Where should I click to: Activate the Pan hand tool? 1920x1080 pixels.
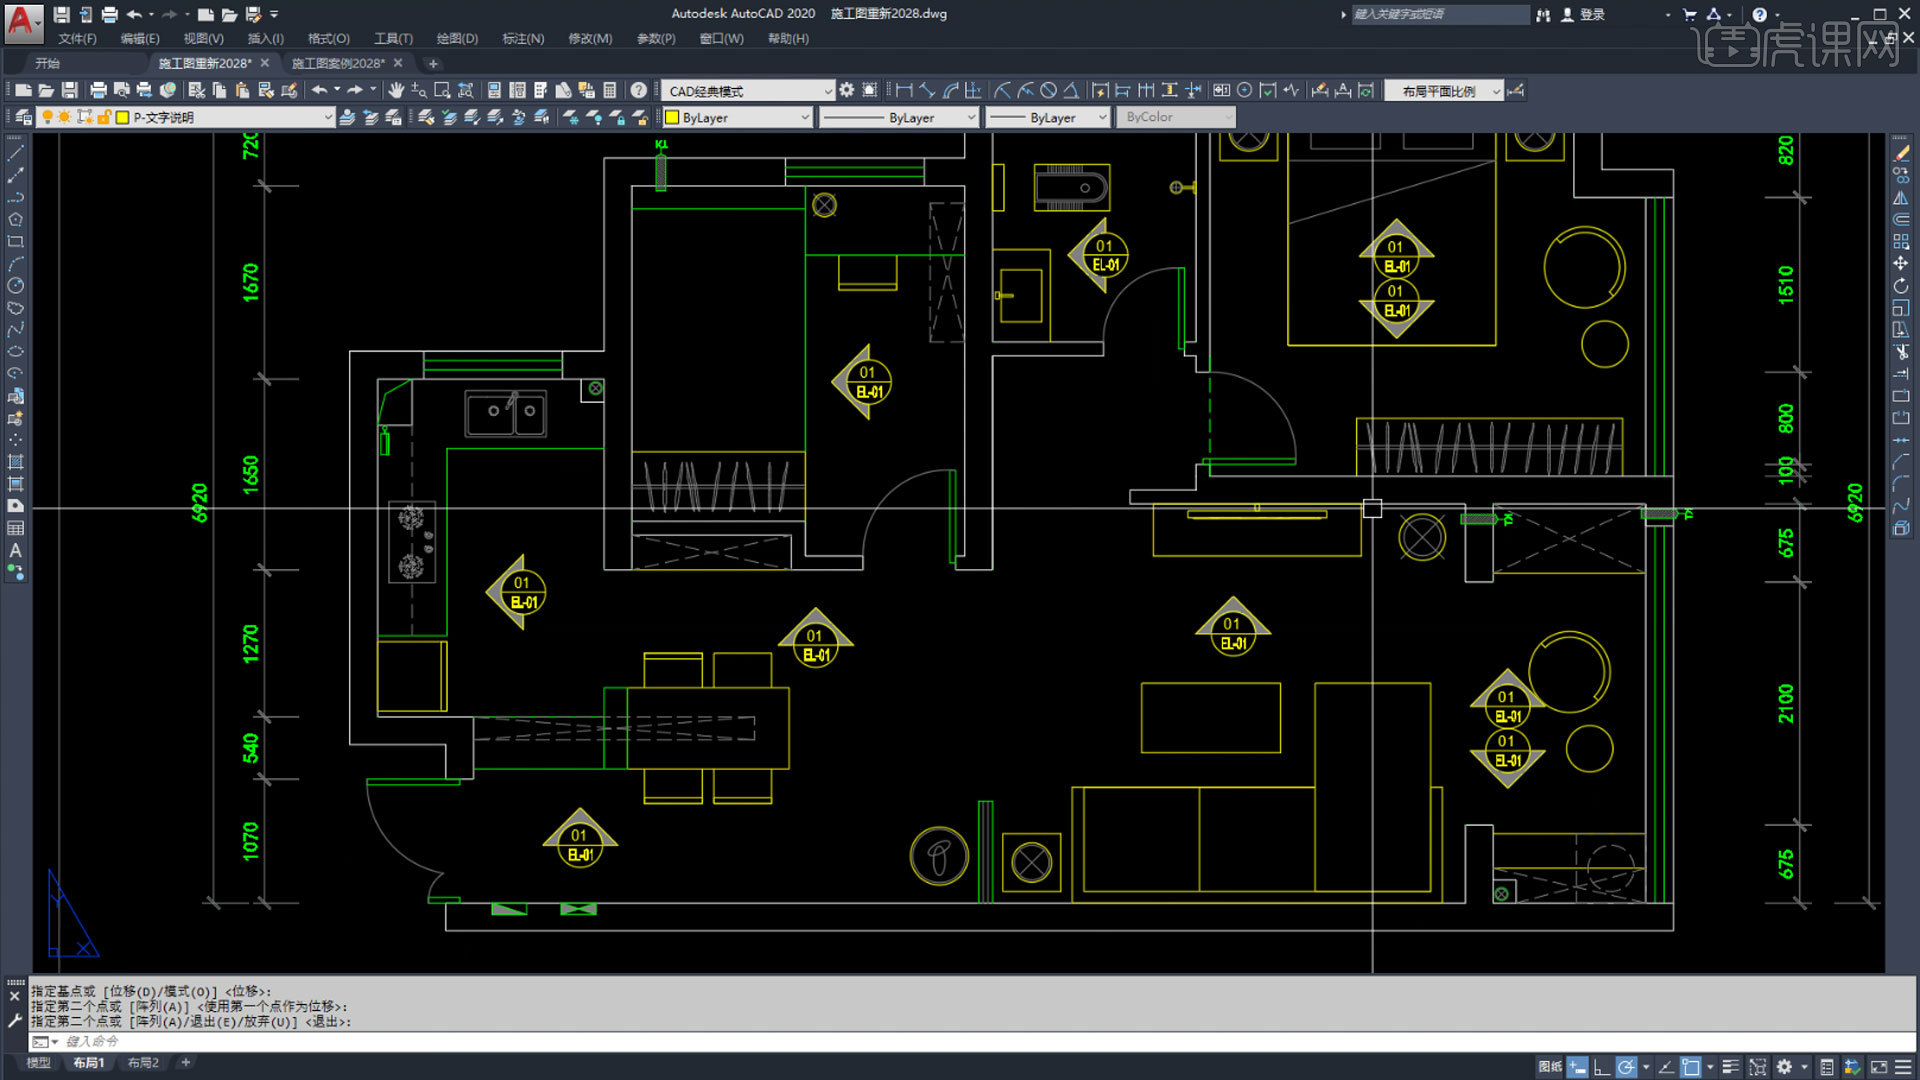(396, 91)
